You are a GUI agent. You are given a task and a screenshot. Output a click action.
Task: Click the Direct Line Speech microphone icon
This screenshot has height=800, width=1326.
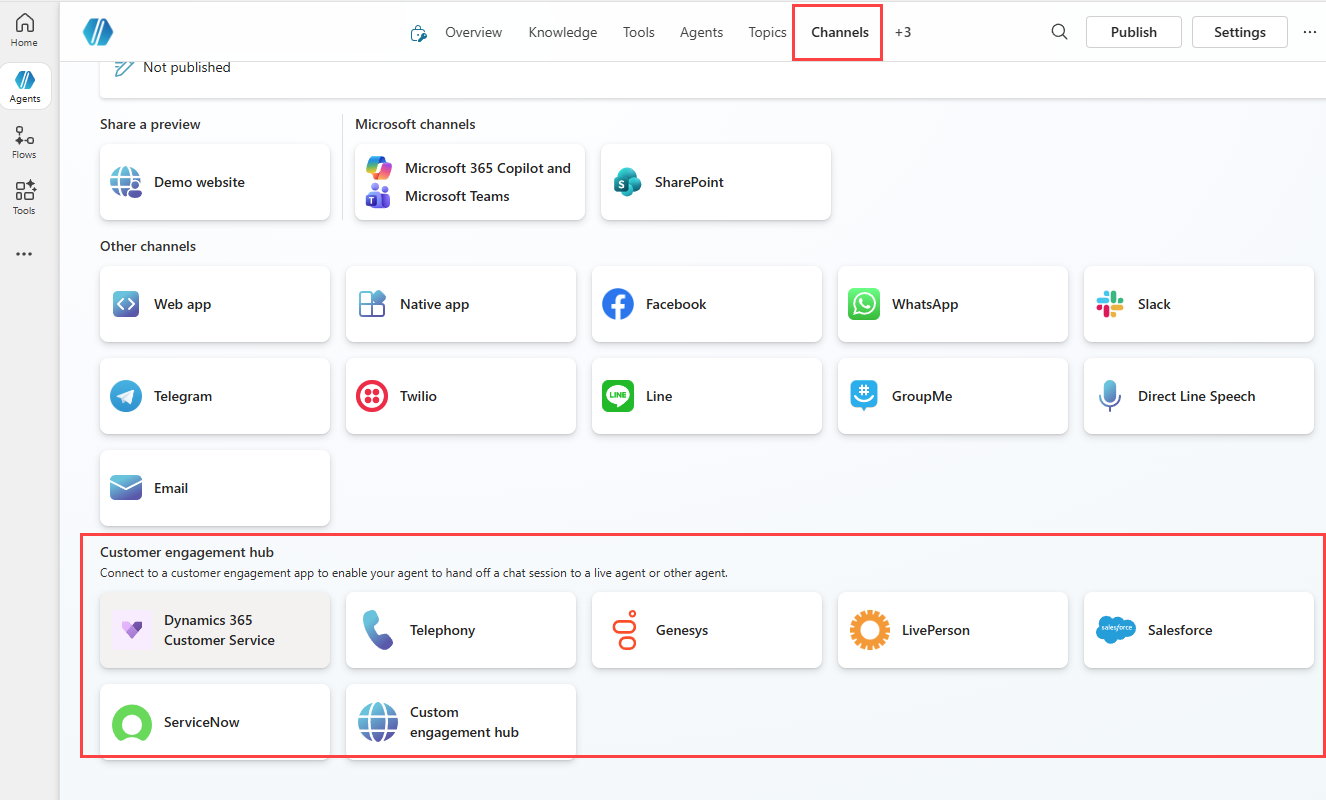1110,396
